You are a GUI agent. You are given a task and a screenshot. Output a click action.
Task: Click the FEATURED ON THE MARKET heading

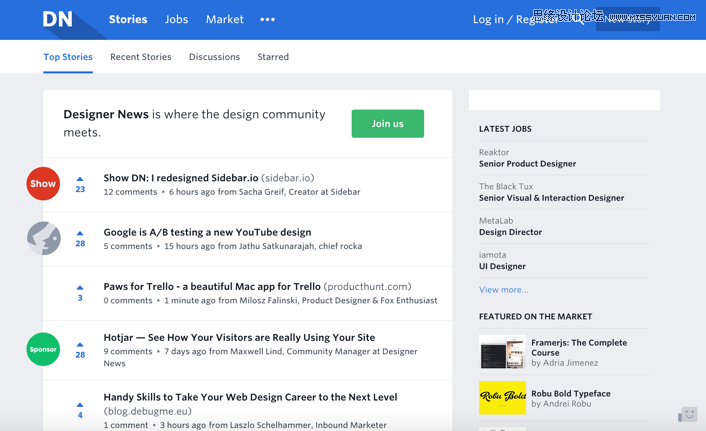tap(535, 317)
